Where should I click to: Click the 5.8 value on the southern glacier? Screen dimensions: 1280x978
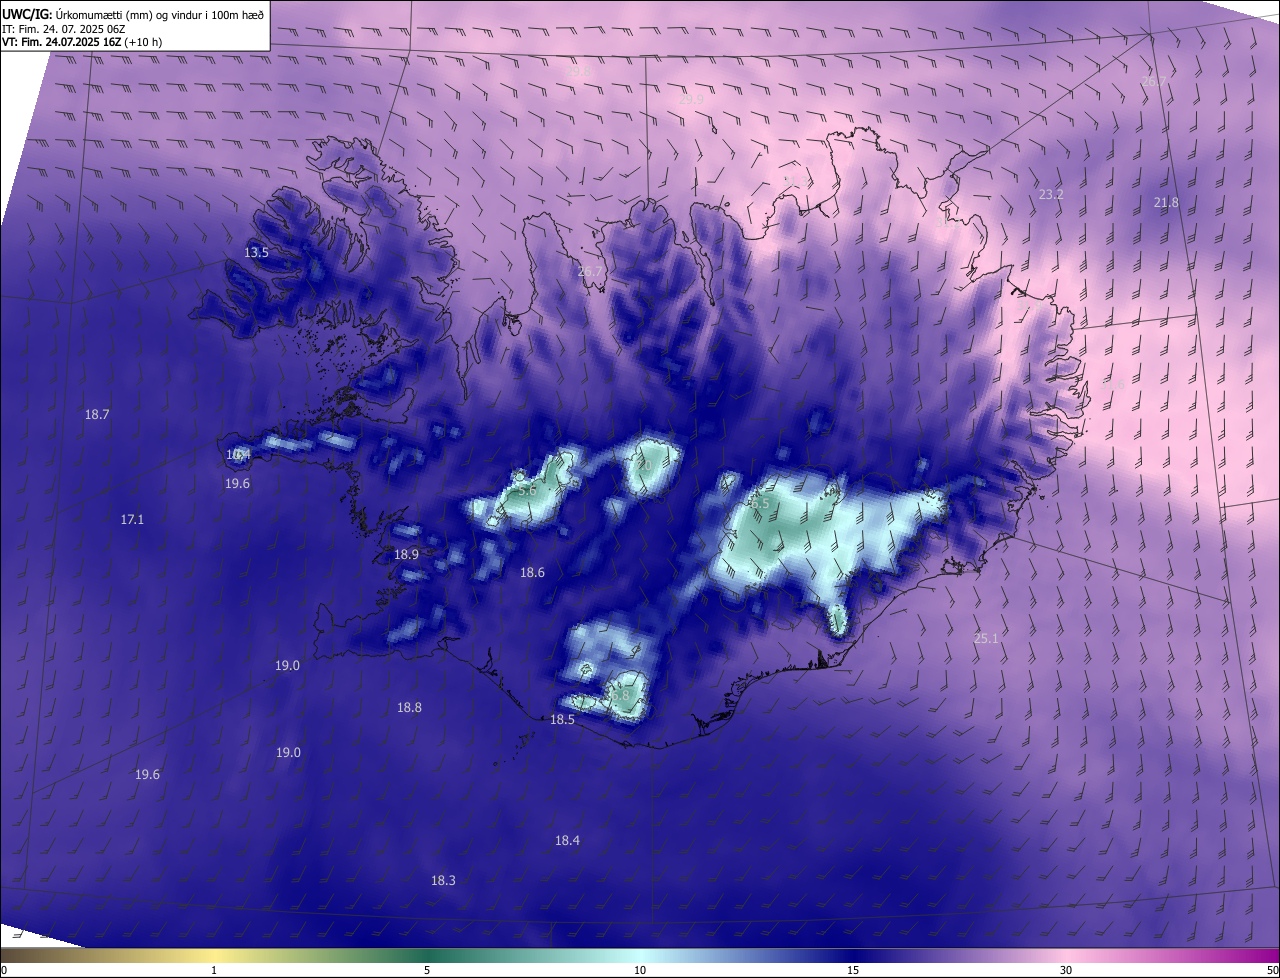pyautogui.click(x=620, y=694)
